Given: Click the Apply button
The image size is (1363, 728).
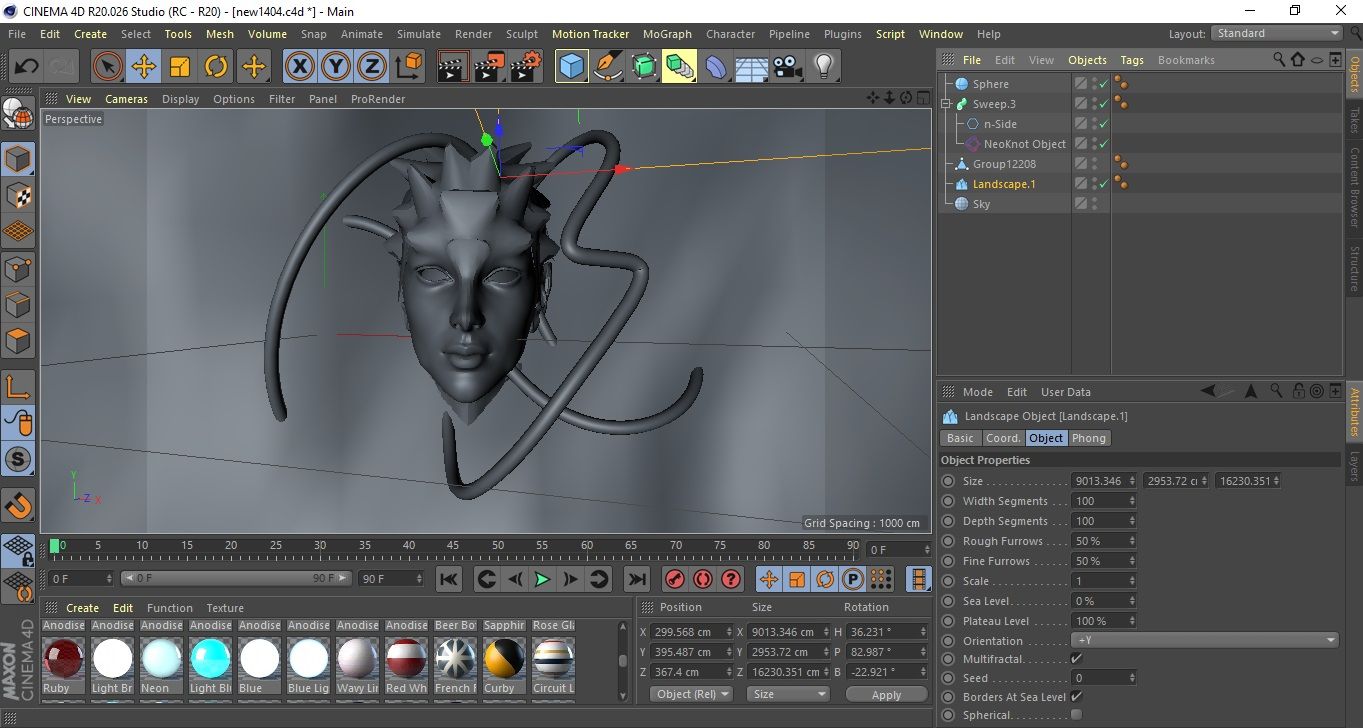Looking at the screenshot, I should 886,694.
